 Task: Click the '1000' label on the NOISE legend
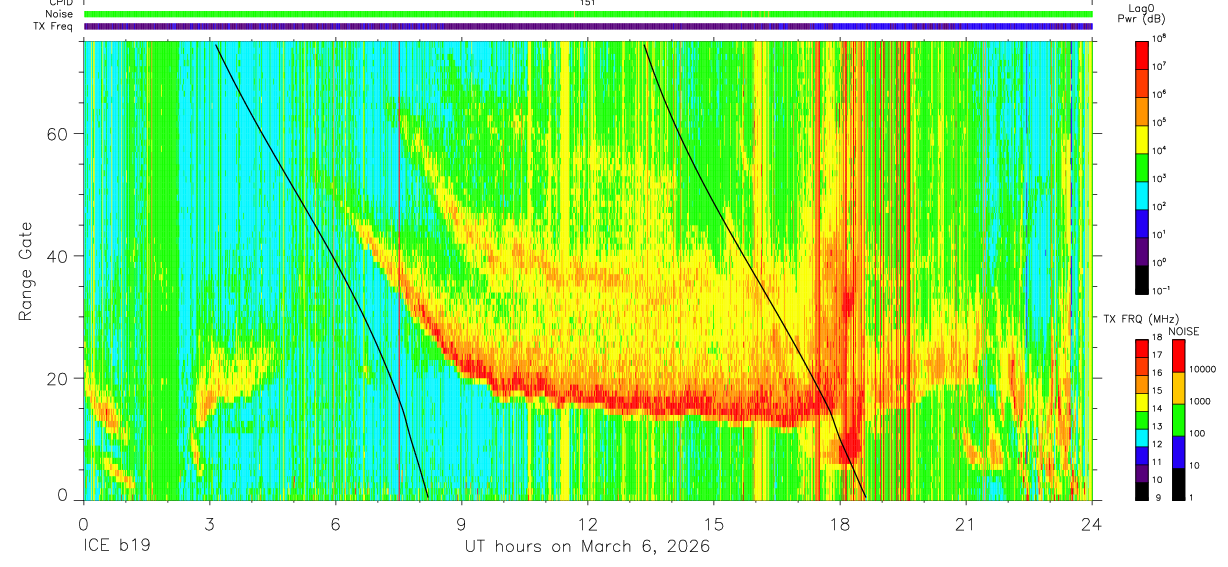[1200, 401]
